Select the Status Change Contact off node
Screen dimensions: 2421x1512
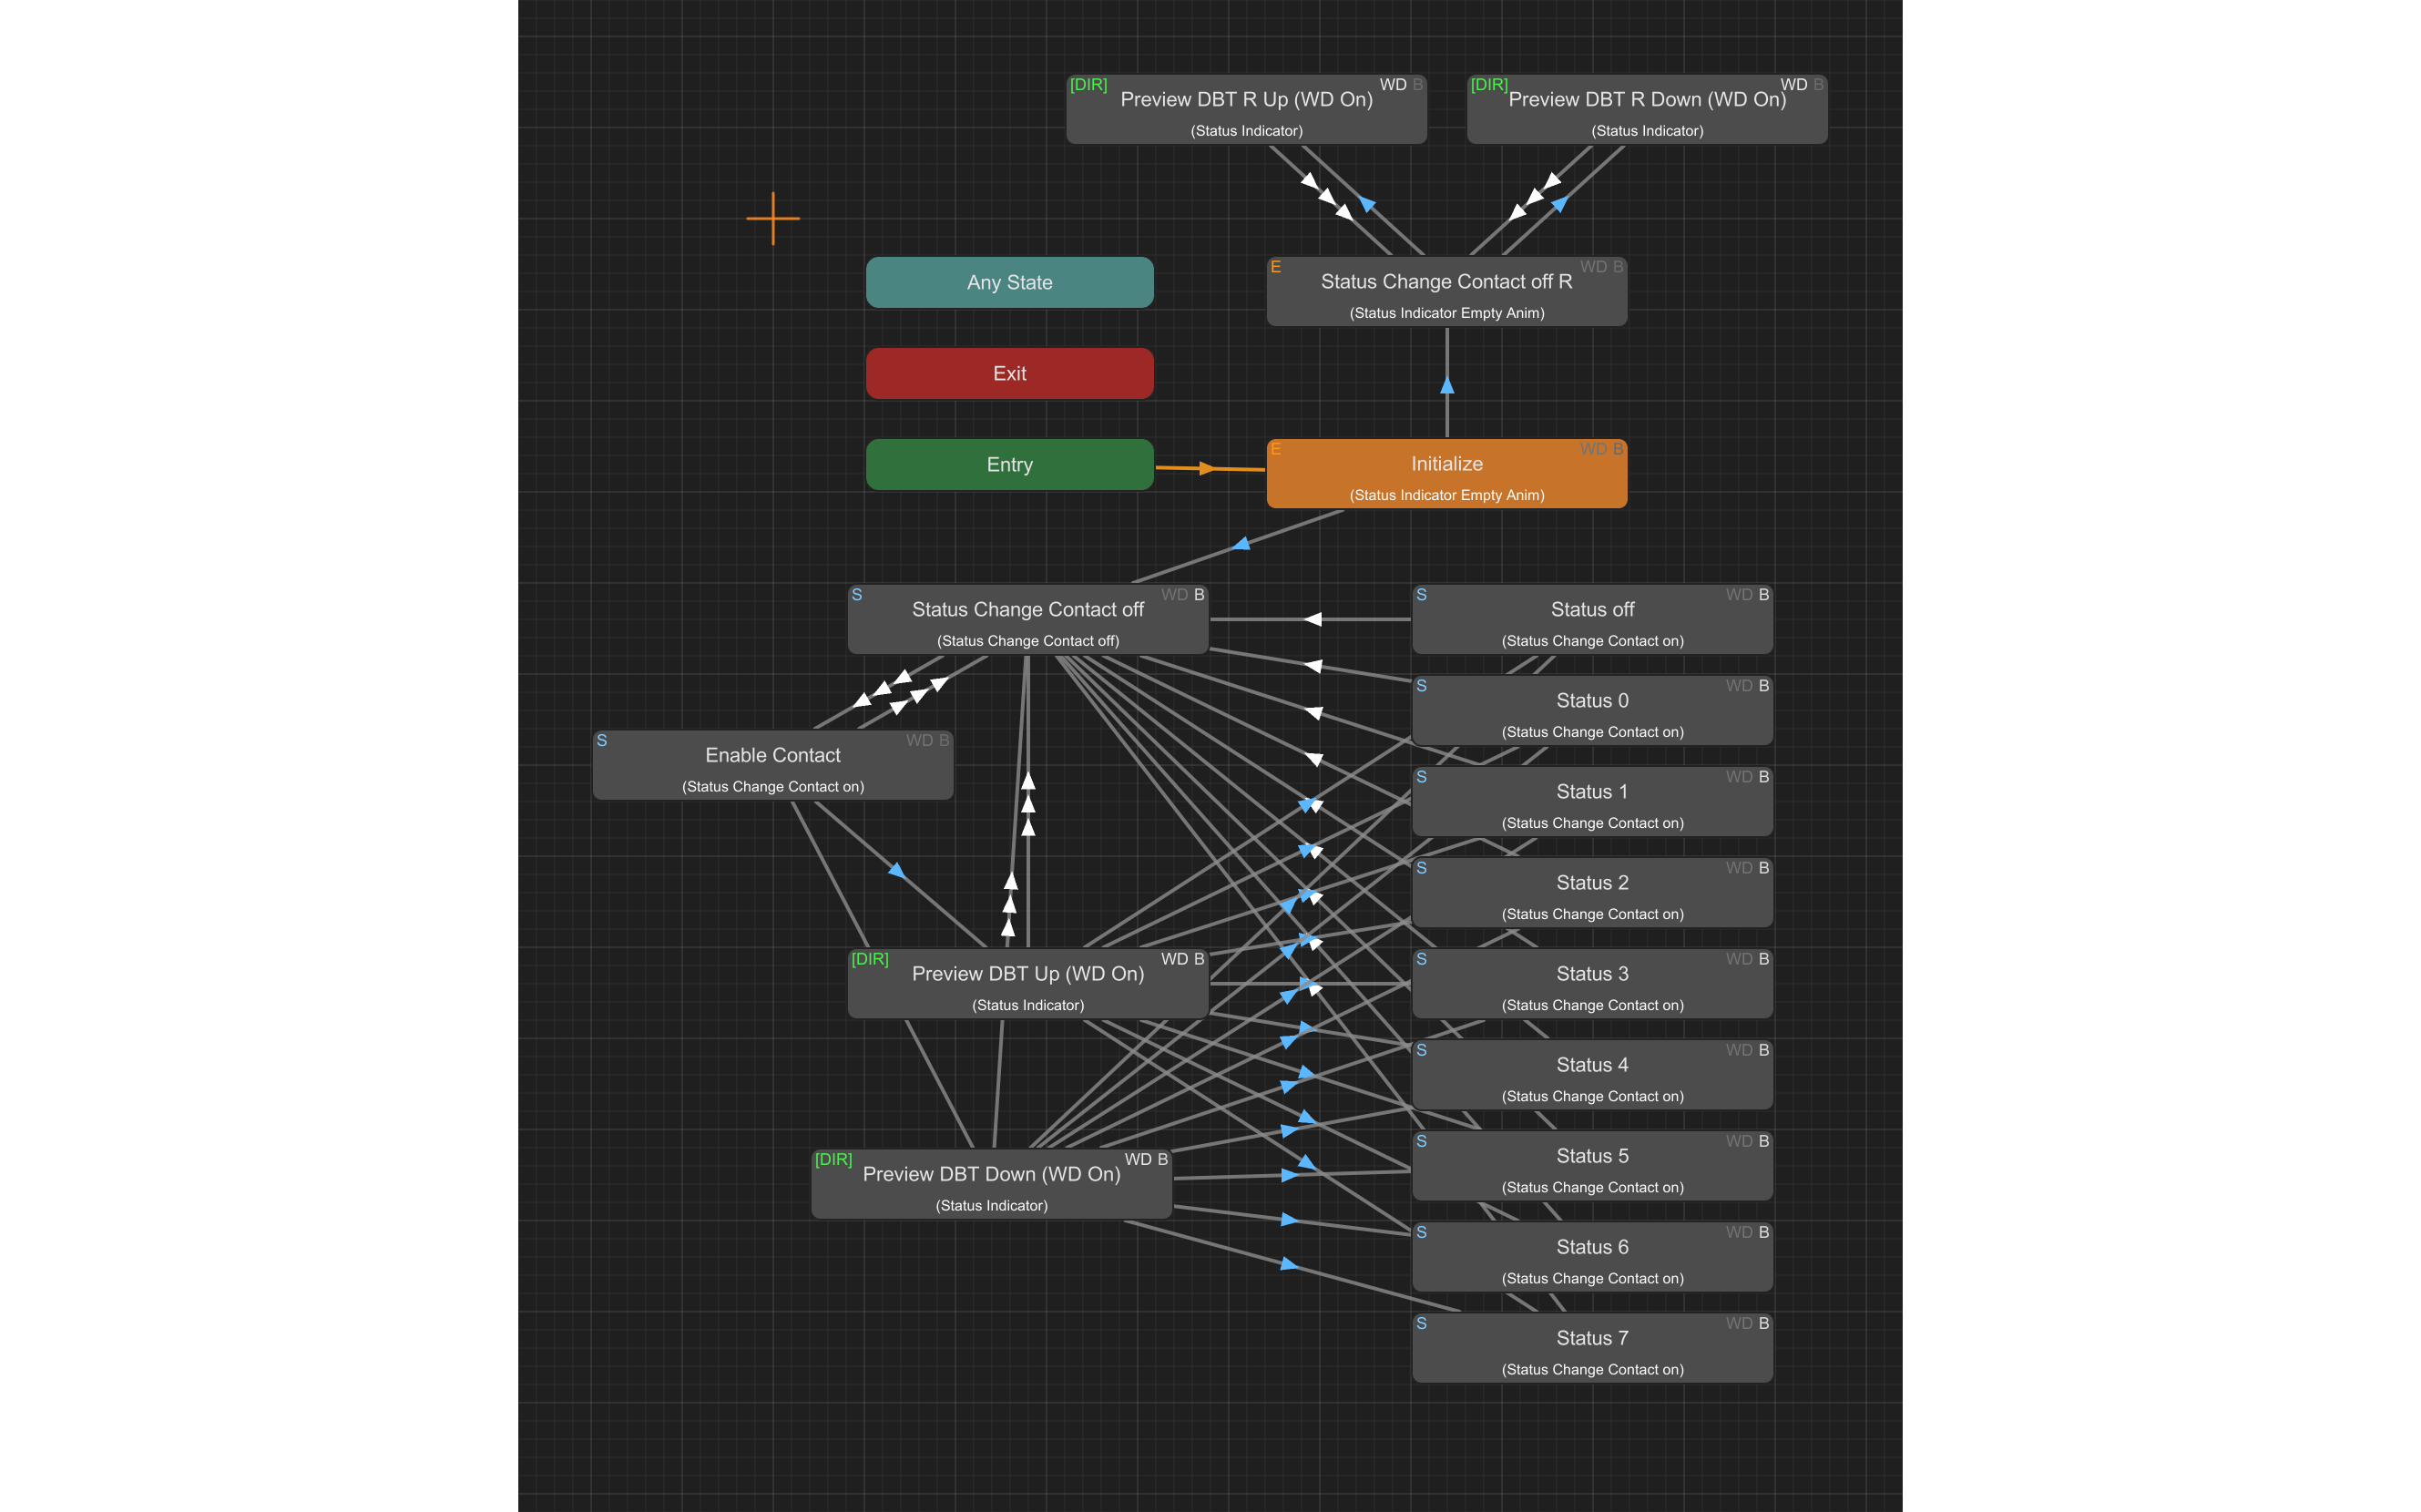(1028, 620)
